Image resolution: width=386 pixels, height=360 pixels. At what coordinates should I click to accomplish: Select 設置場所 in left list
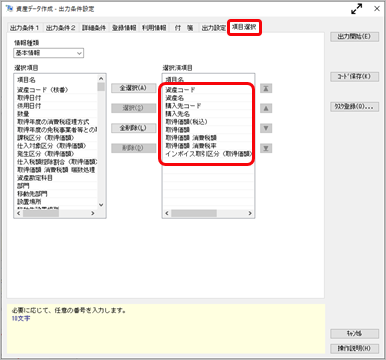56,202
